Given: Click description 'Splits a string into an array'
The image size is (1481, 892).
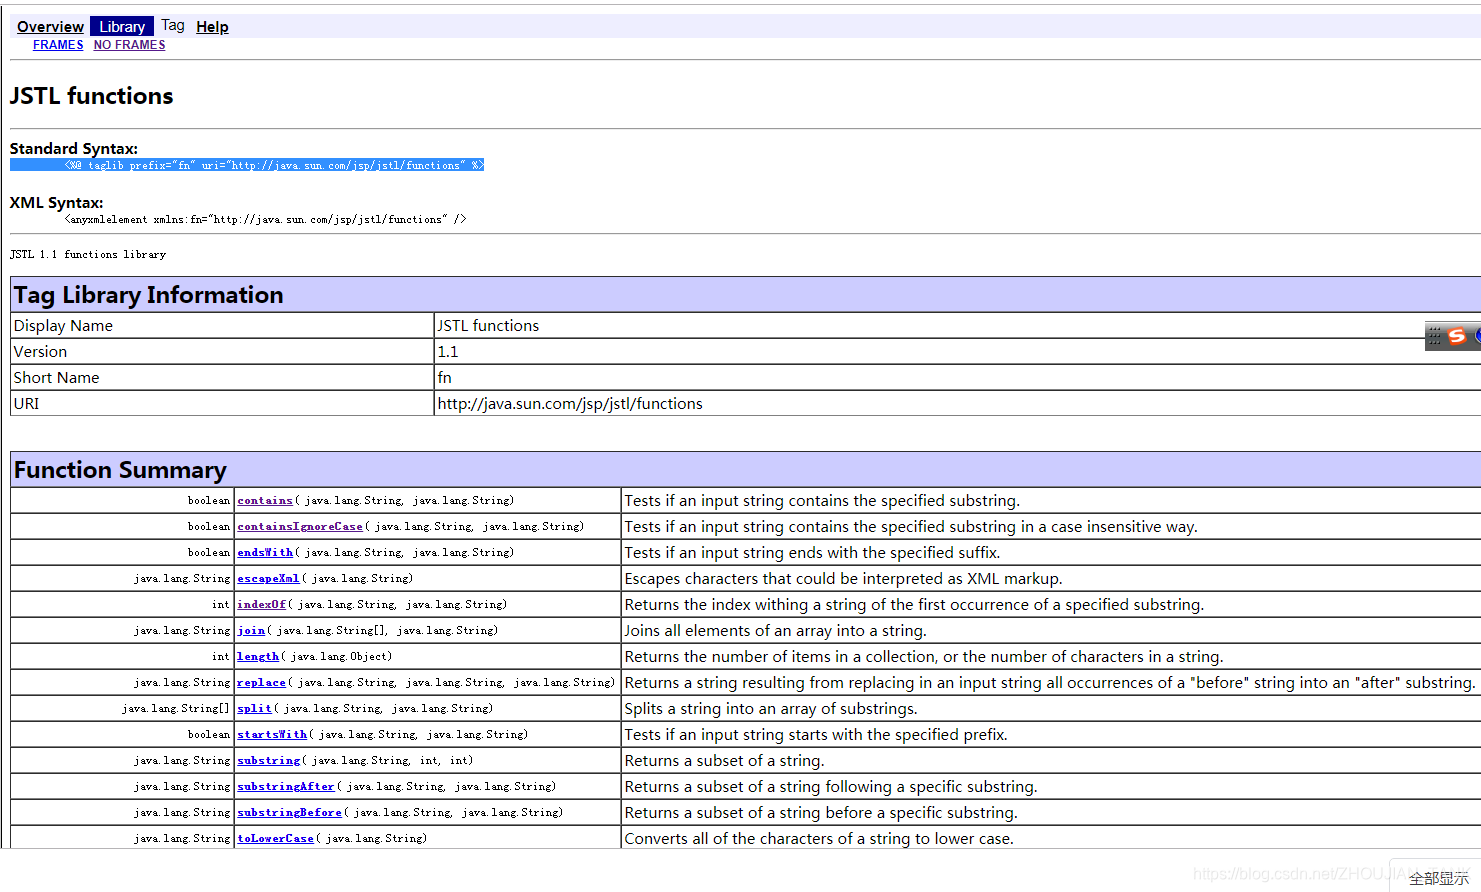Looking at the screenshot, I should tap(770, 708).
